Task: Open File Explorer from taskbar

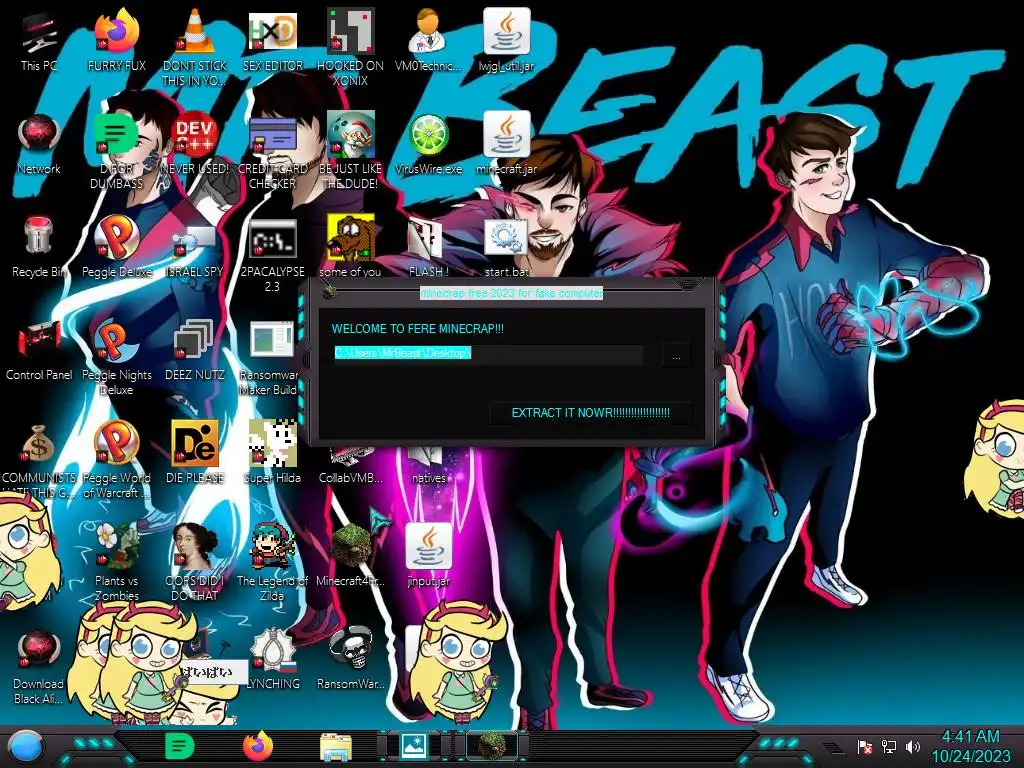Action: 336,747
